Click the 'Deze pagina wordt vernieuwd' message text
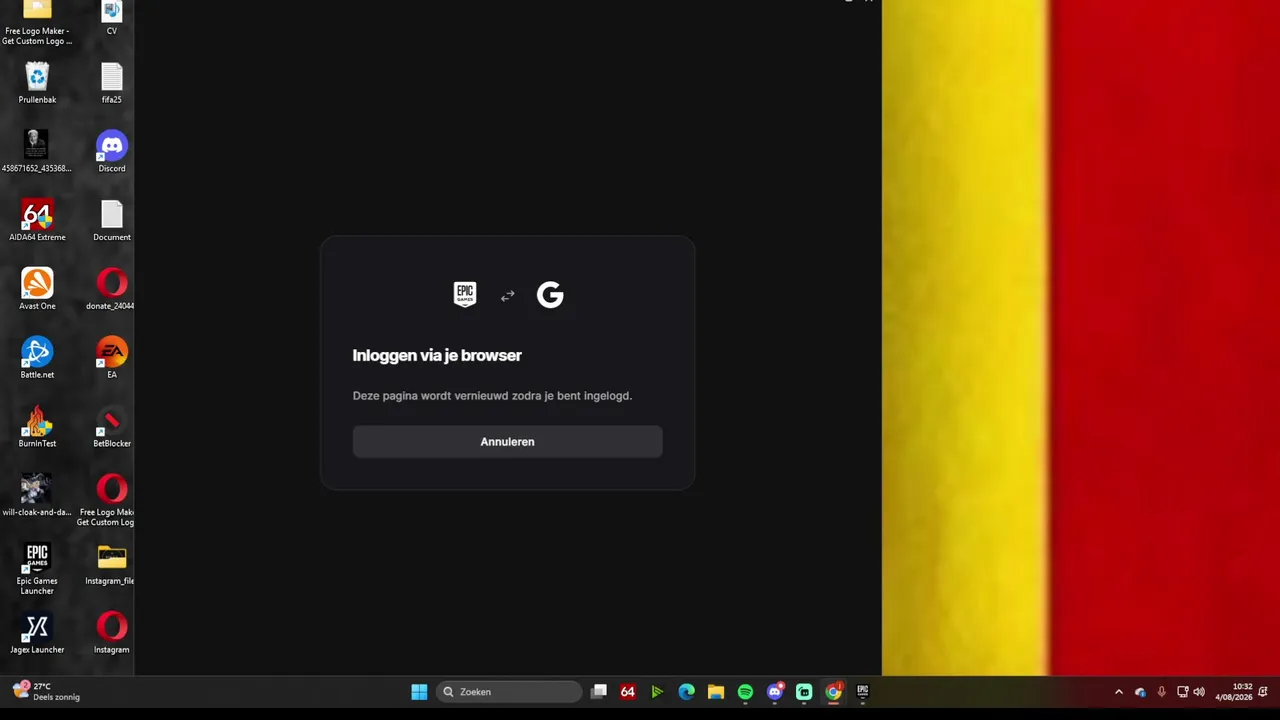 [492, 396]
